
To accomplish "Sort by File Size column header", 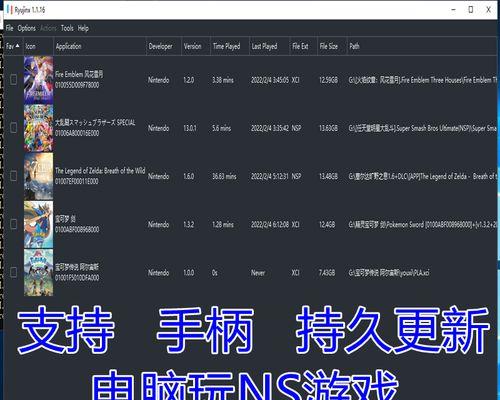I will pyautogui.click(x=332, y=46).
